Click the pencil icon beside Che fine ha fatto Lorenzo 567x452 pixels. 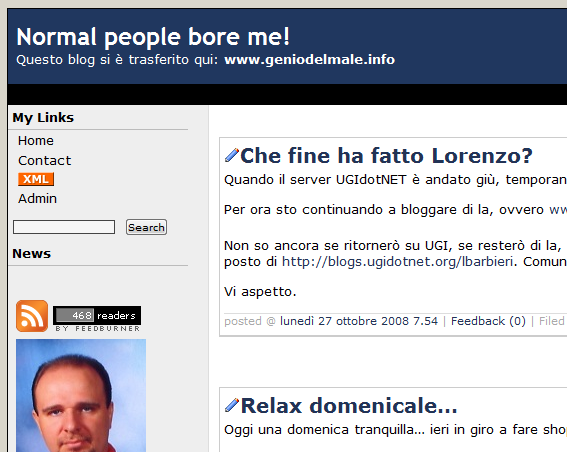232,155
